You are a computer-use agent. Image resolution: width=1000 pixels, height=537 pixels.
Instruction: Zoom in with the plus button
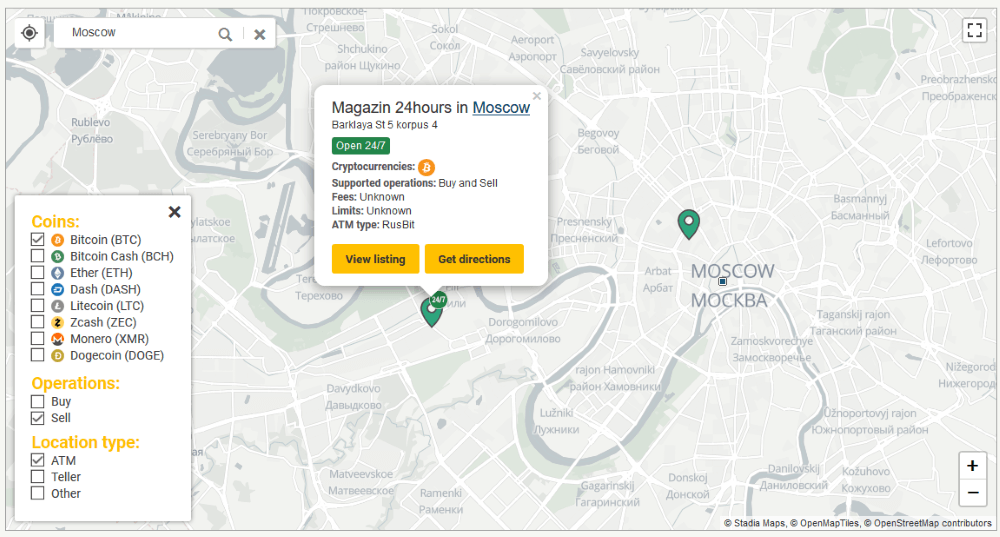973,466
